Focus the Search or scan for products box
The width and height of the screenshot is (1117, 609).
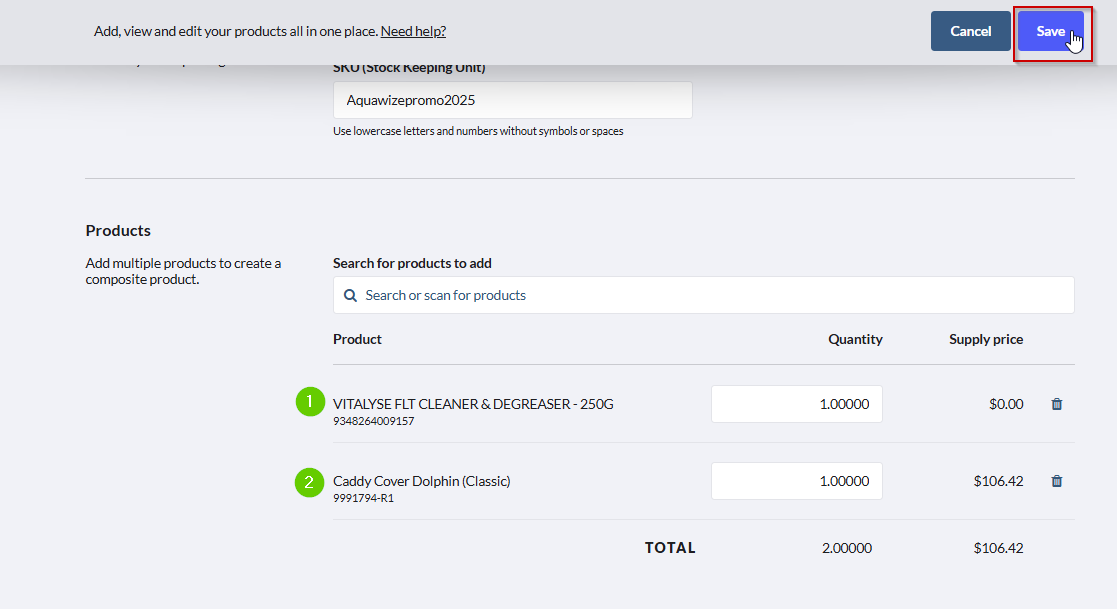coord(703,295)
